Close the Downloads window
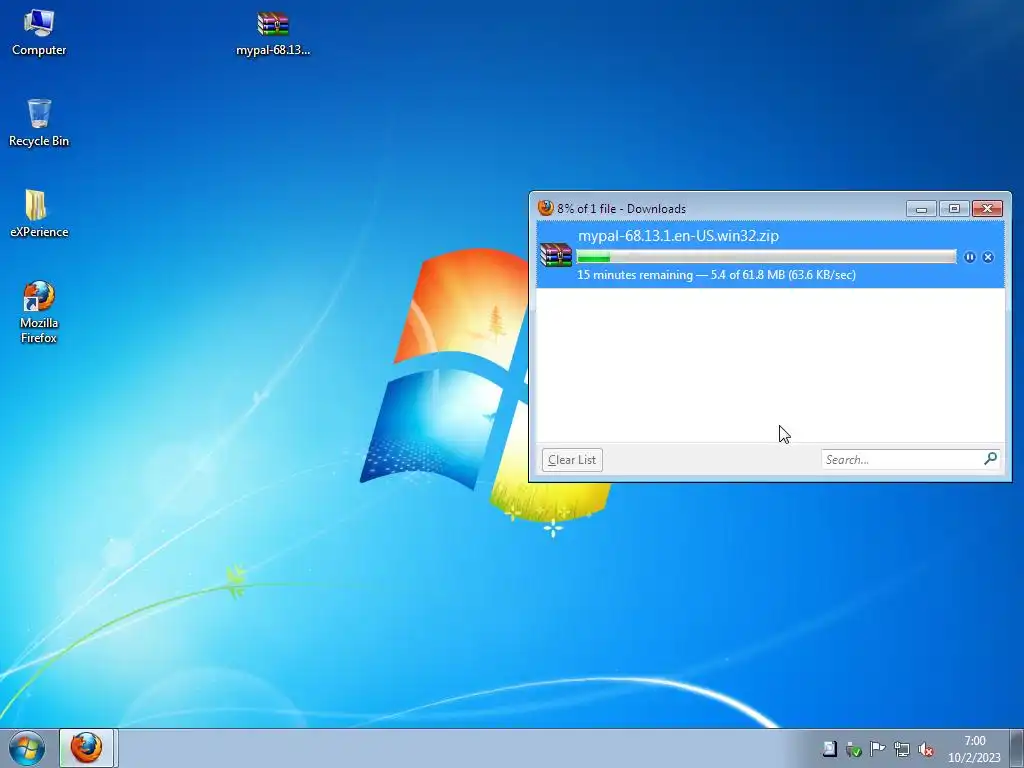The height and width of the screenshot is (768, 1024). pyautogui.click(x=987, y=209)
